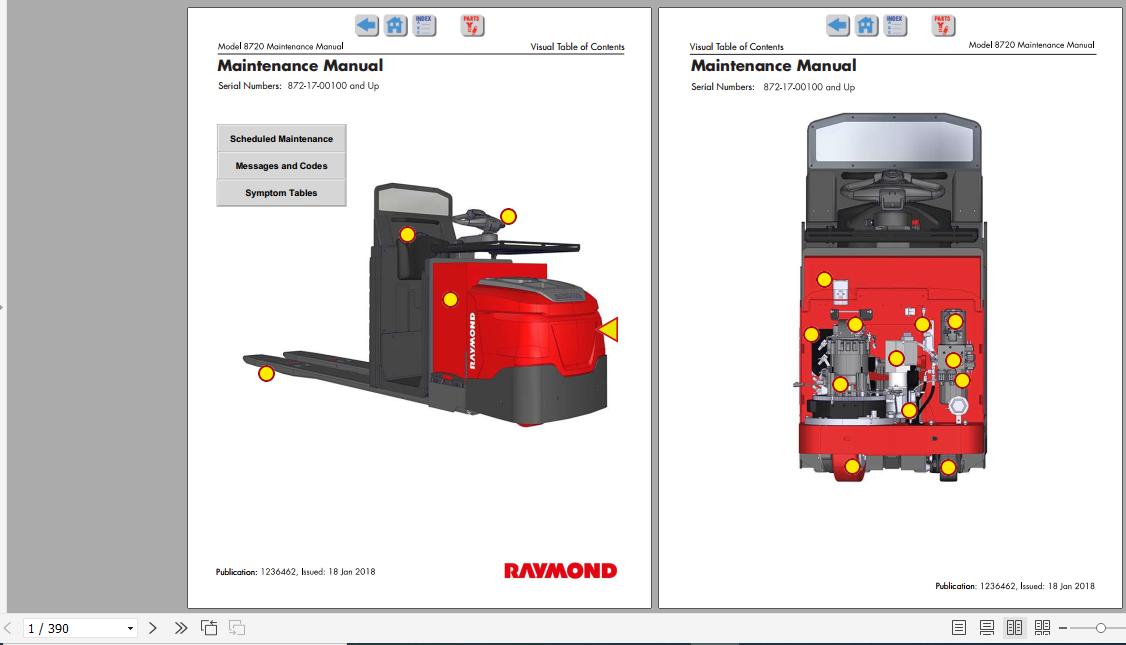Image resolution: width=1126 pixels, height=645 pixels.
Task: Click yellow hotspot on bottom-left drive wheel
Action: [x=852, y=467]
